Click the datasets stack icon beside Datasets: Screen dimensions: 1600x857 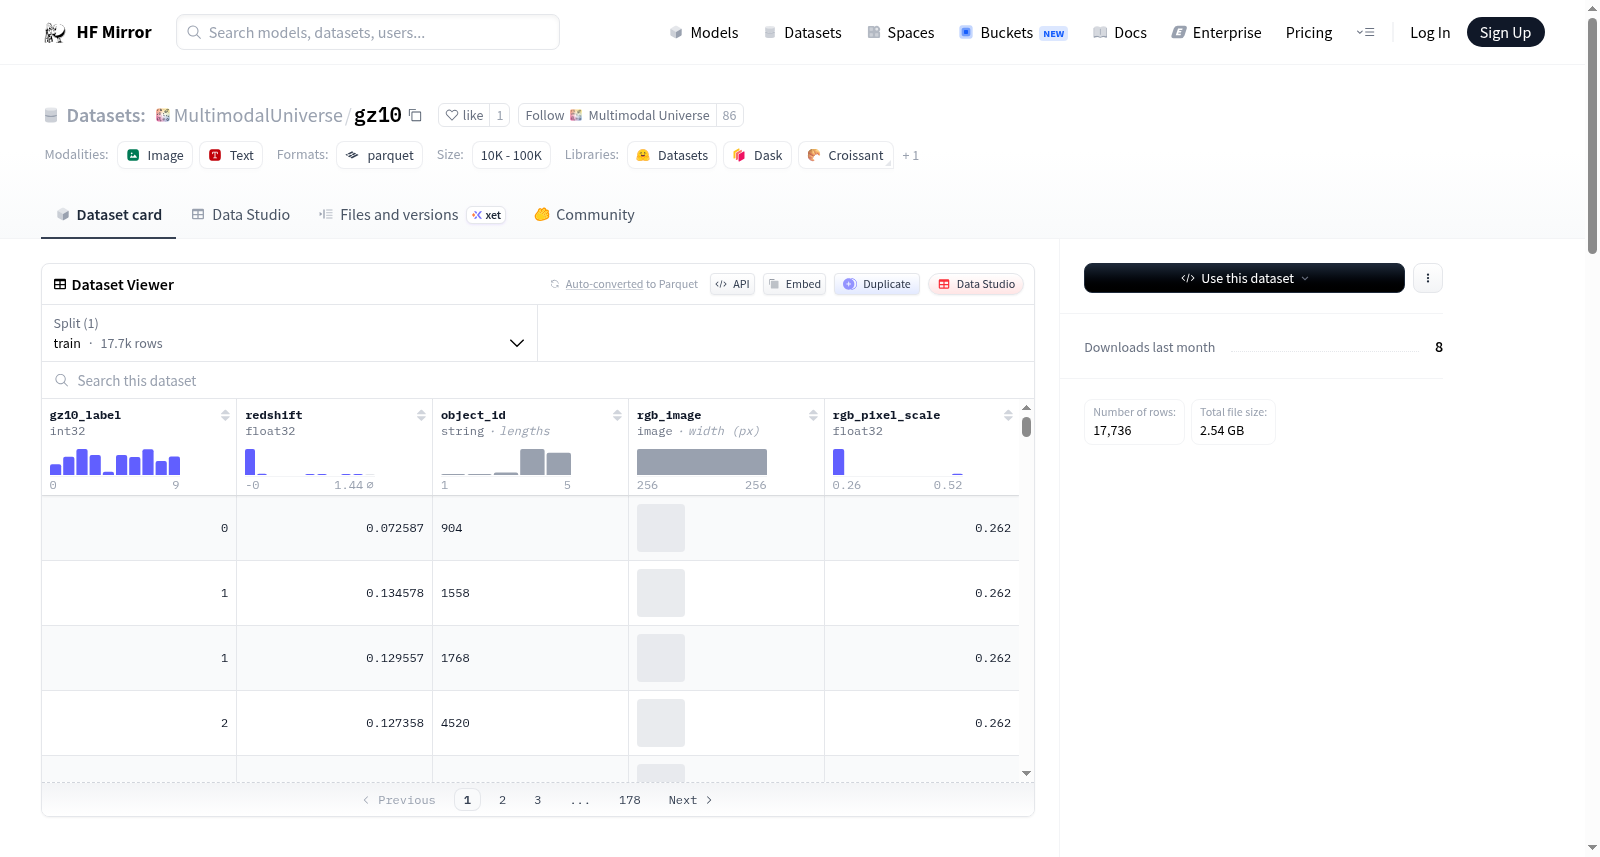pyautogui.click(x=51, y=115)
